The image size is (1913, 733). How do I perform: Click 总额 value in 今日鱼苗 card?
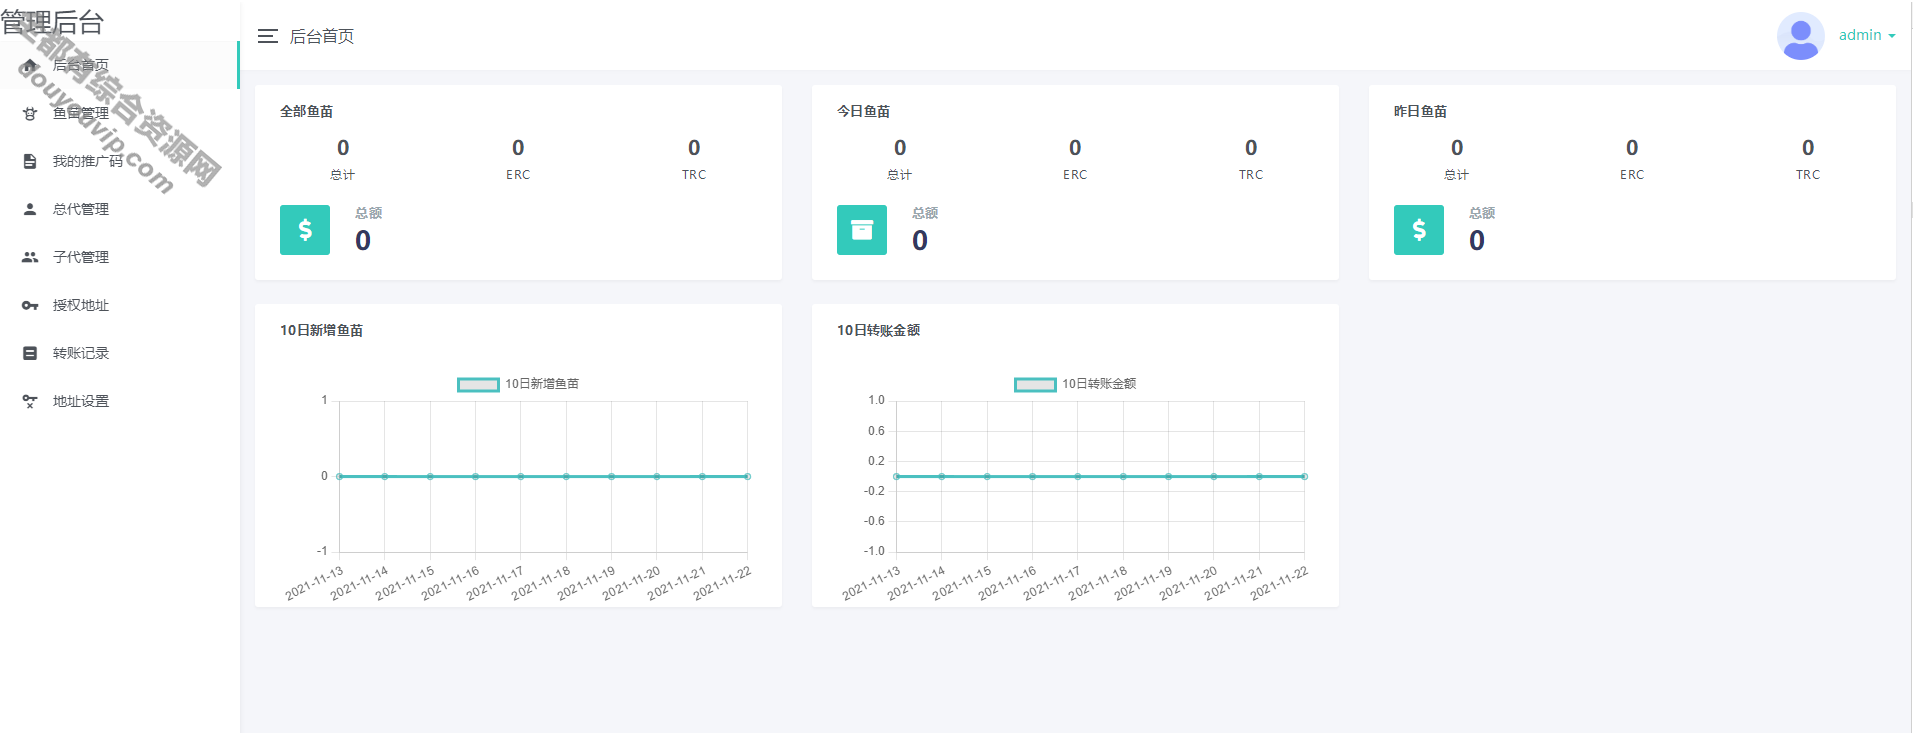click(x=920, y=241)
